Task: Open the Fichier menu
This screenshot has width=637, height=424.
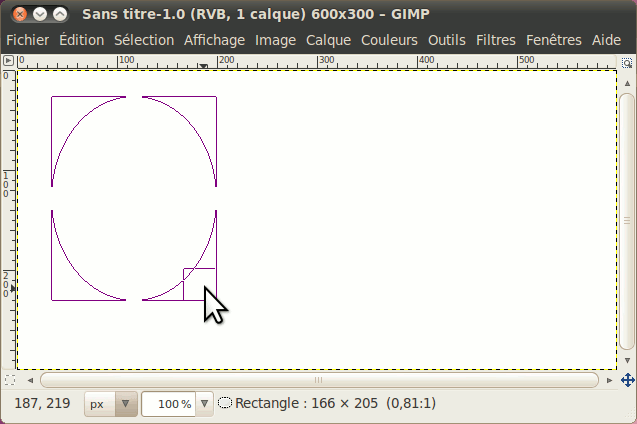Action: 28,40
